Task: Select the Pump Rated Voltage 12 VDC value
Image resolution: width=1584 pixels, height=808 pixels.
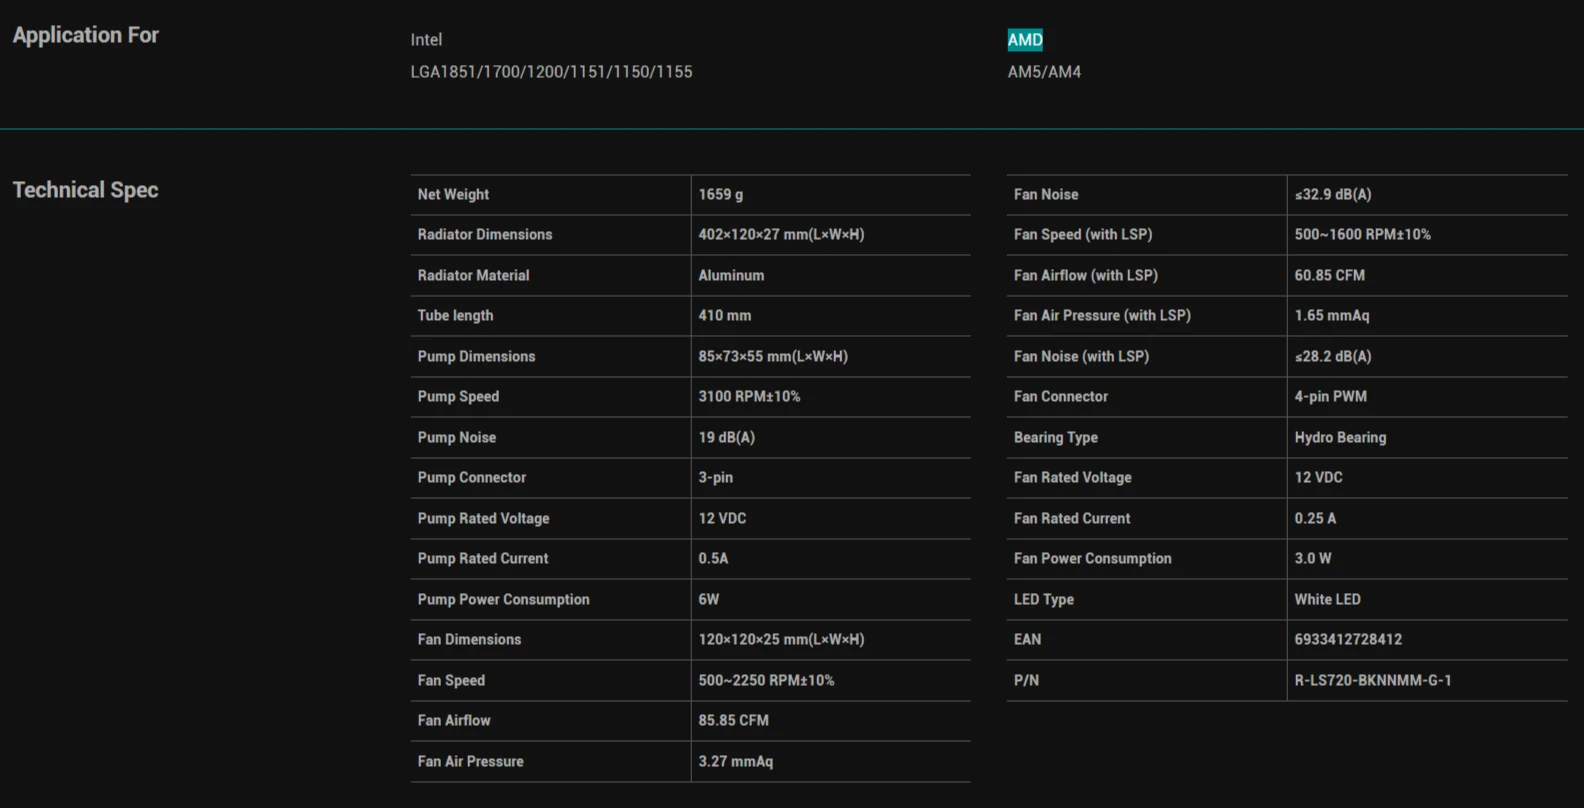Action: click(722, 519)
